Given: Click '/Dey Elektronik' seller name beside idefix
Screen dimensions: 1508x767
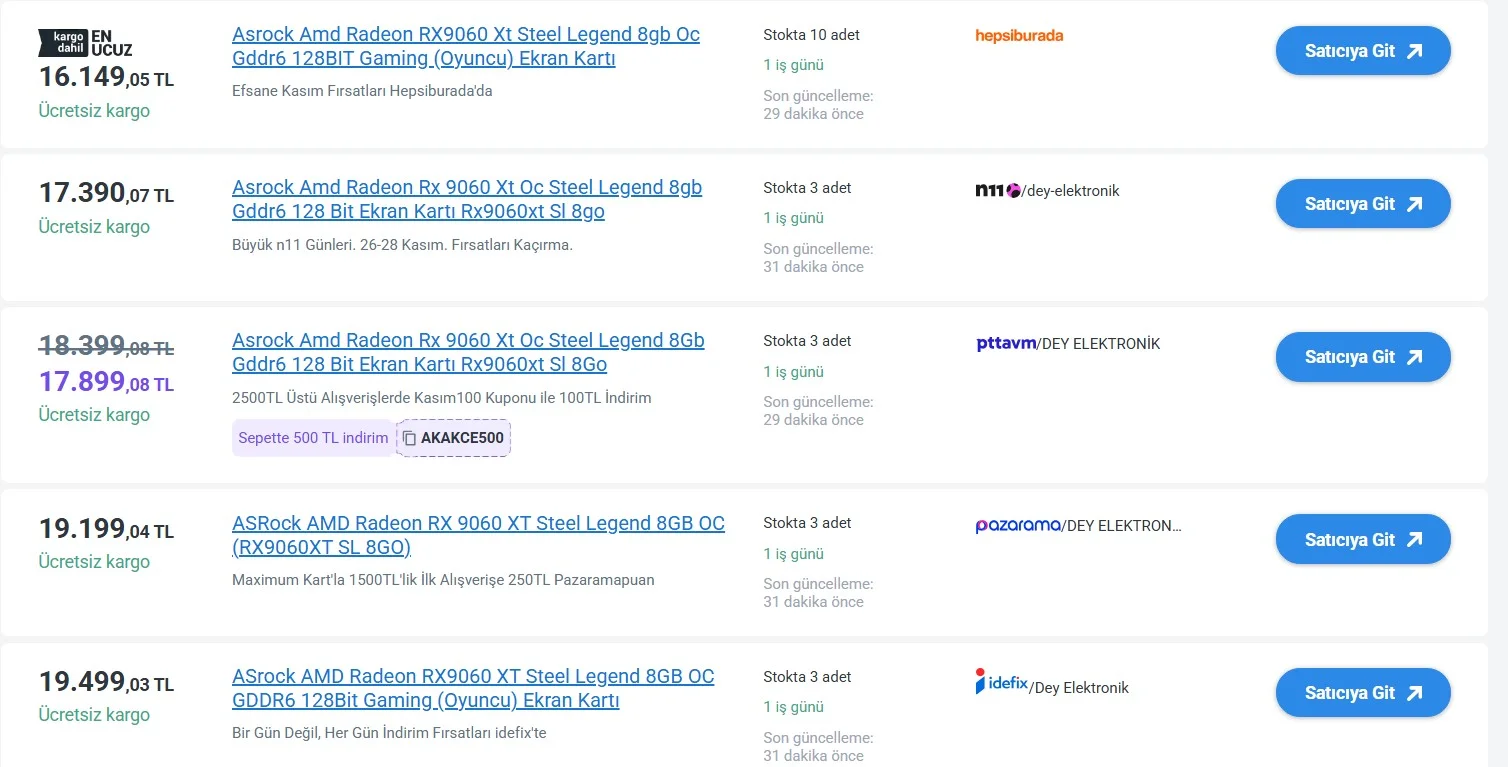Looking at the screenshot, I should click(x=1079, y=688).
